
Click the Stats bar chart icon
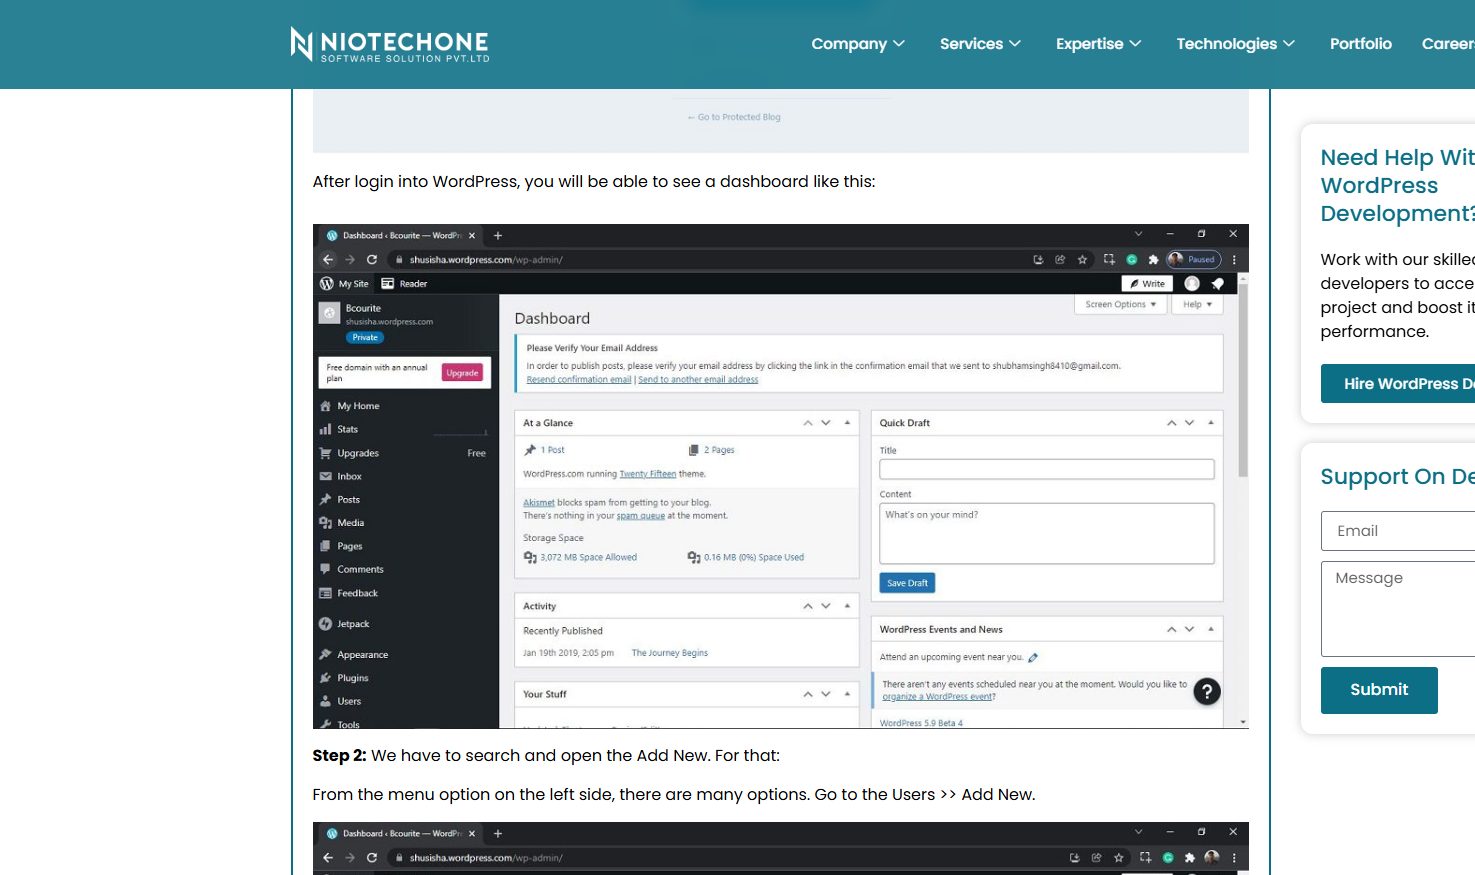pyautogui.click(x=325, y=429)
